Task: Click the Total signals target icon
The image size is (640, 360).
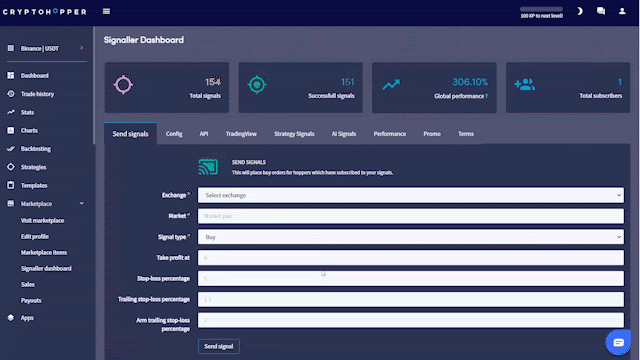Action: 123,84
